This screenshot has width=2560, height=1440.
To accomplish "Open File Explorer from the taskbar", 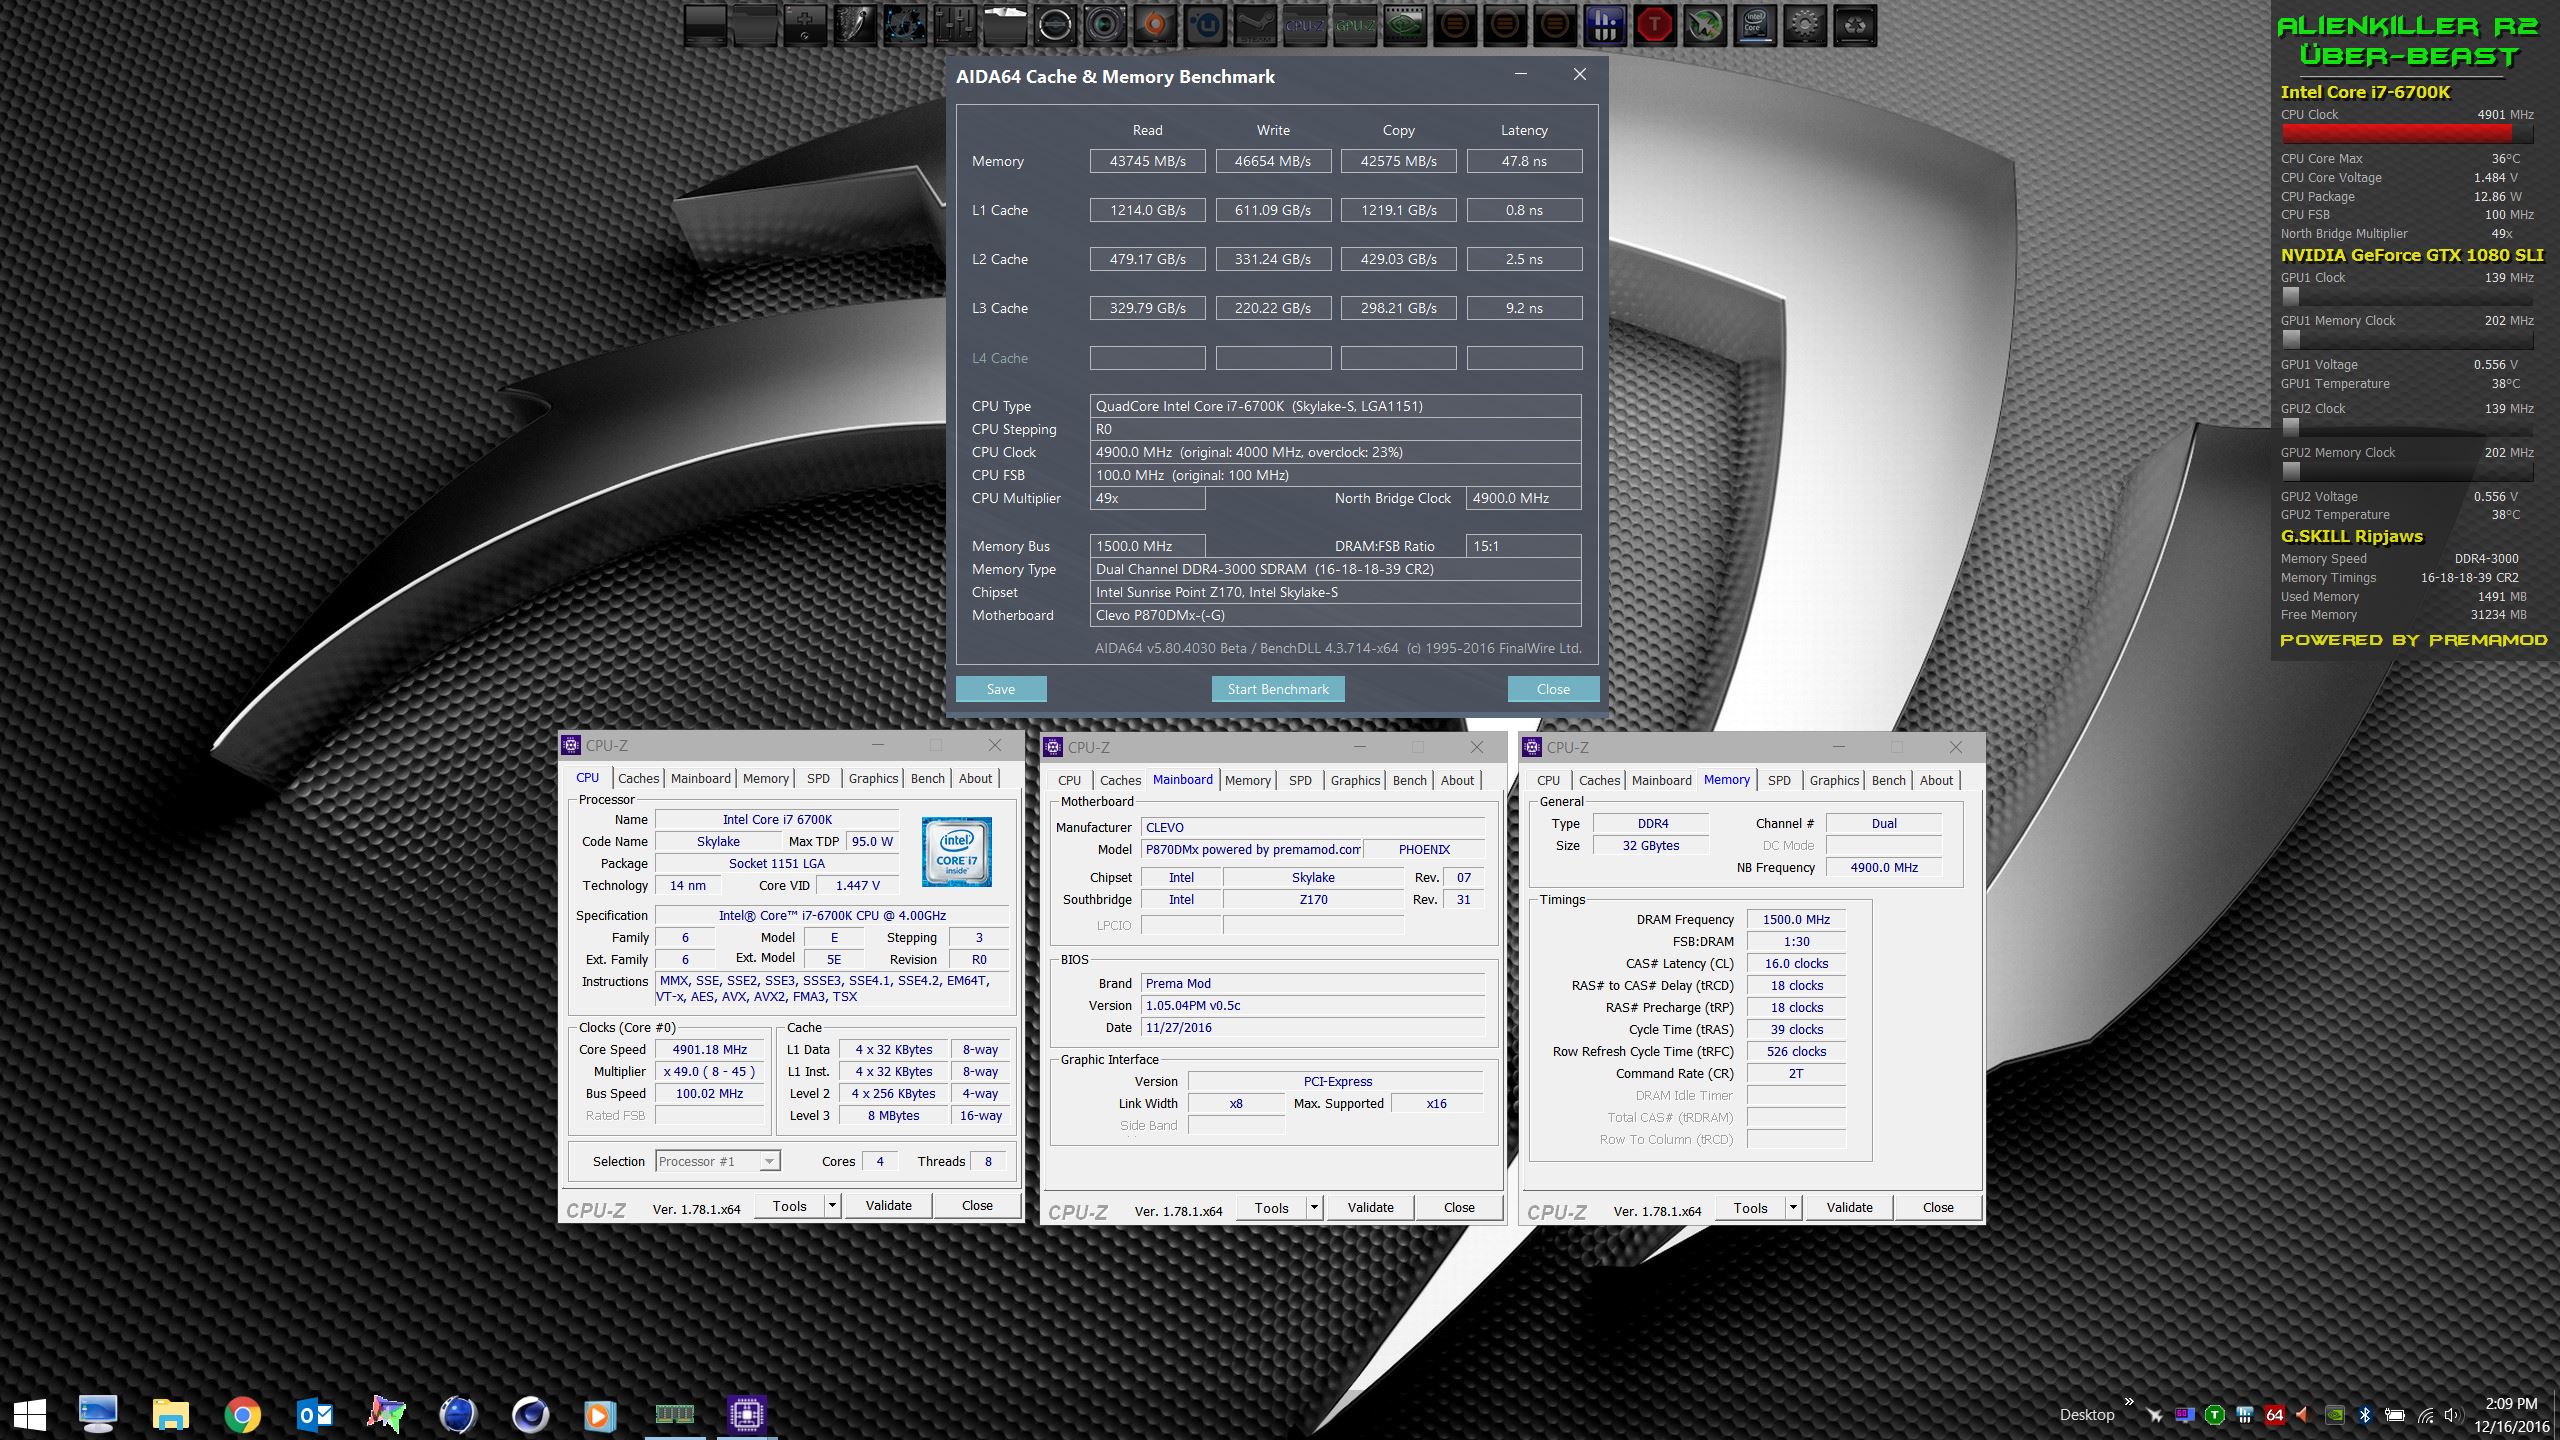I will 170,1414.
